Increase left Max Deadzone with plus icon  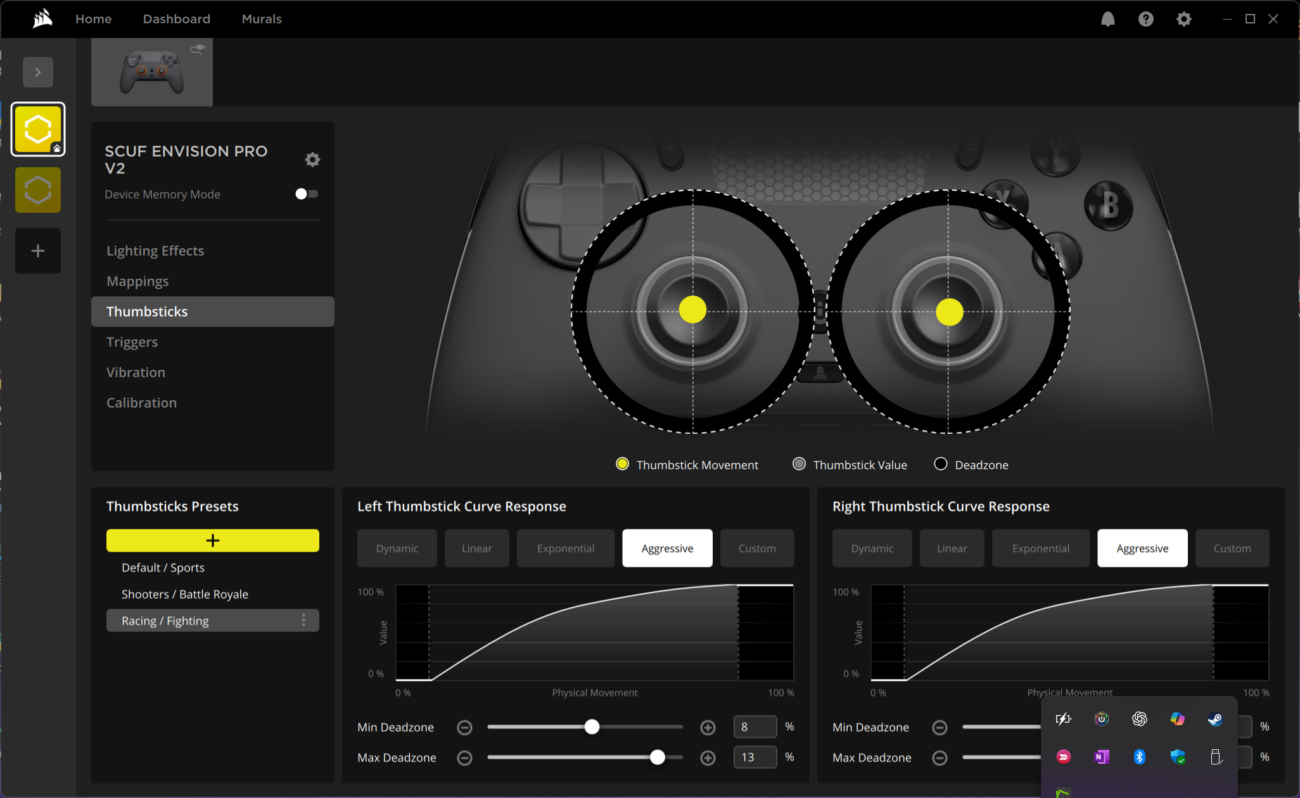coord(708,758)
